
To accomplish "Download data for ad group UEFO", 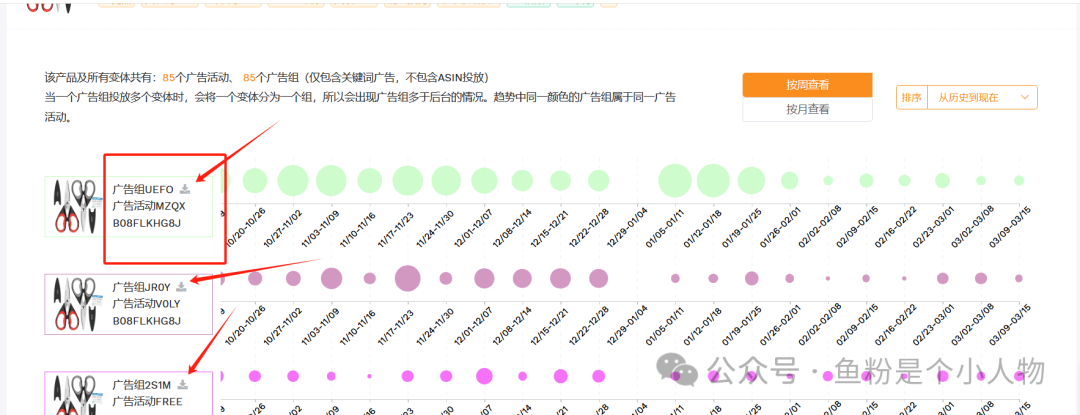I will (x=184, y=189).
